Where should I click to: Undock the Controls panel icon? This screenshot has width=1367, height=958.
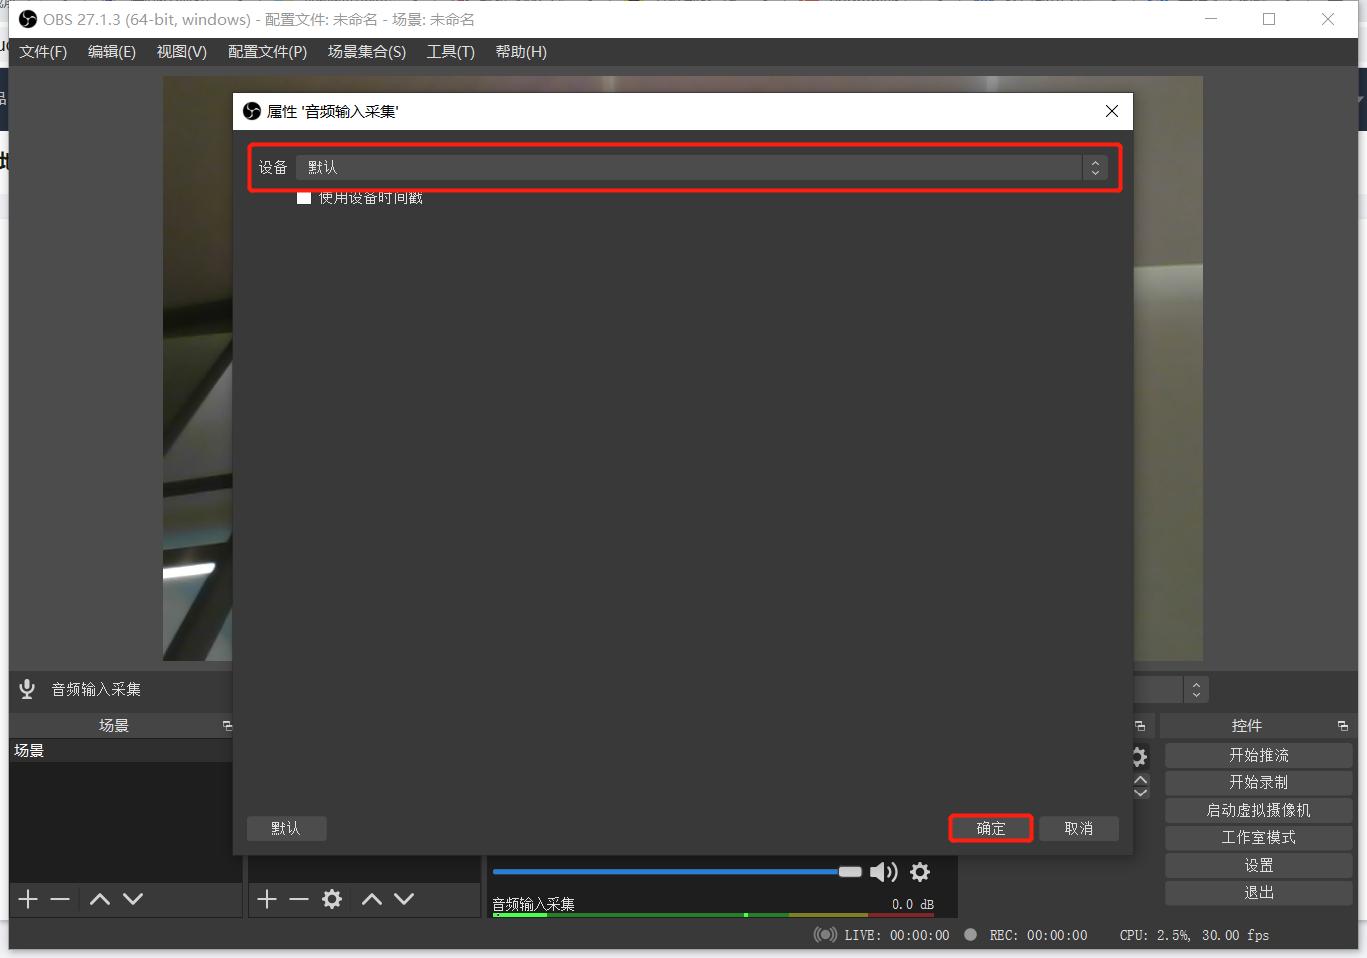tap(1342, 726)
